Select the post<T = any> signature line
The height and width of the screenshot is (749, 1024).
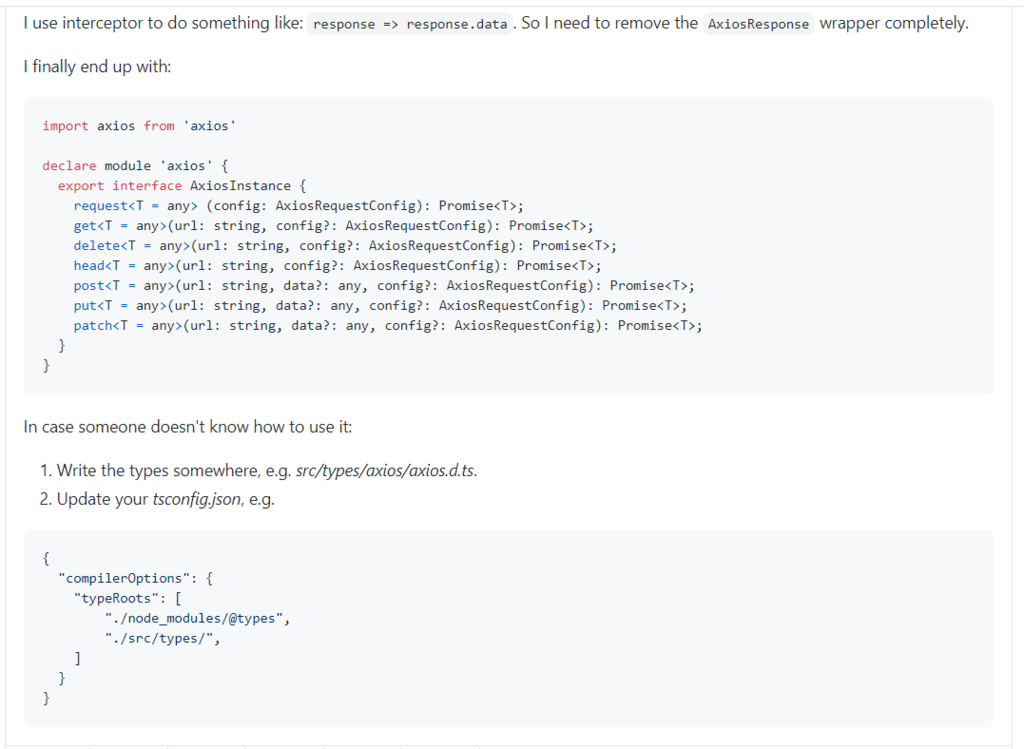[x=384, y=285]
